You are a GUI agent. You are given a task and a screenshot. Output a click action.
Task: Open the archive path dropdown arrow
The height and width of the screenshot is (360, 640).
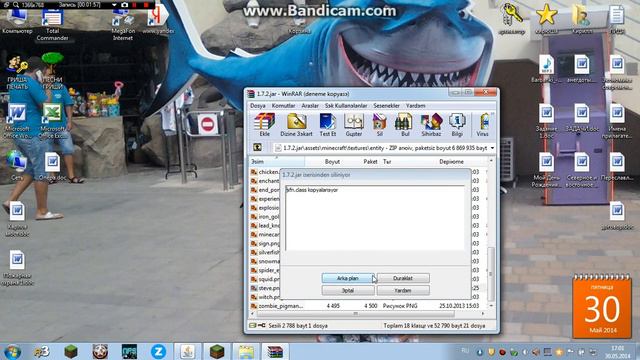[492, 148]
